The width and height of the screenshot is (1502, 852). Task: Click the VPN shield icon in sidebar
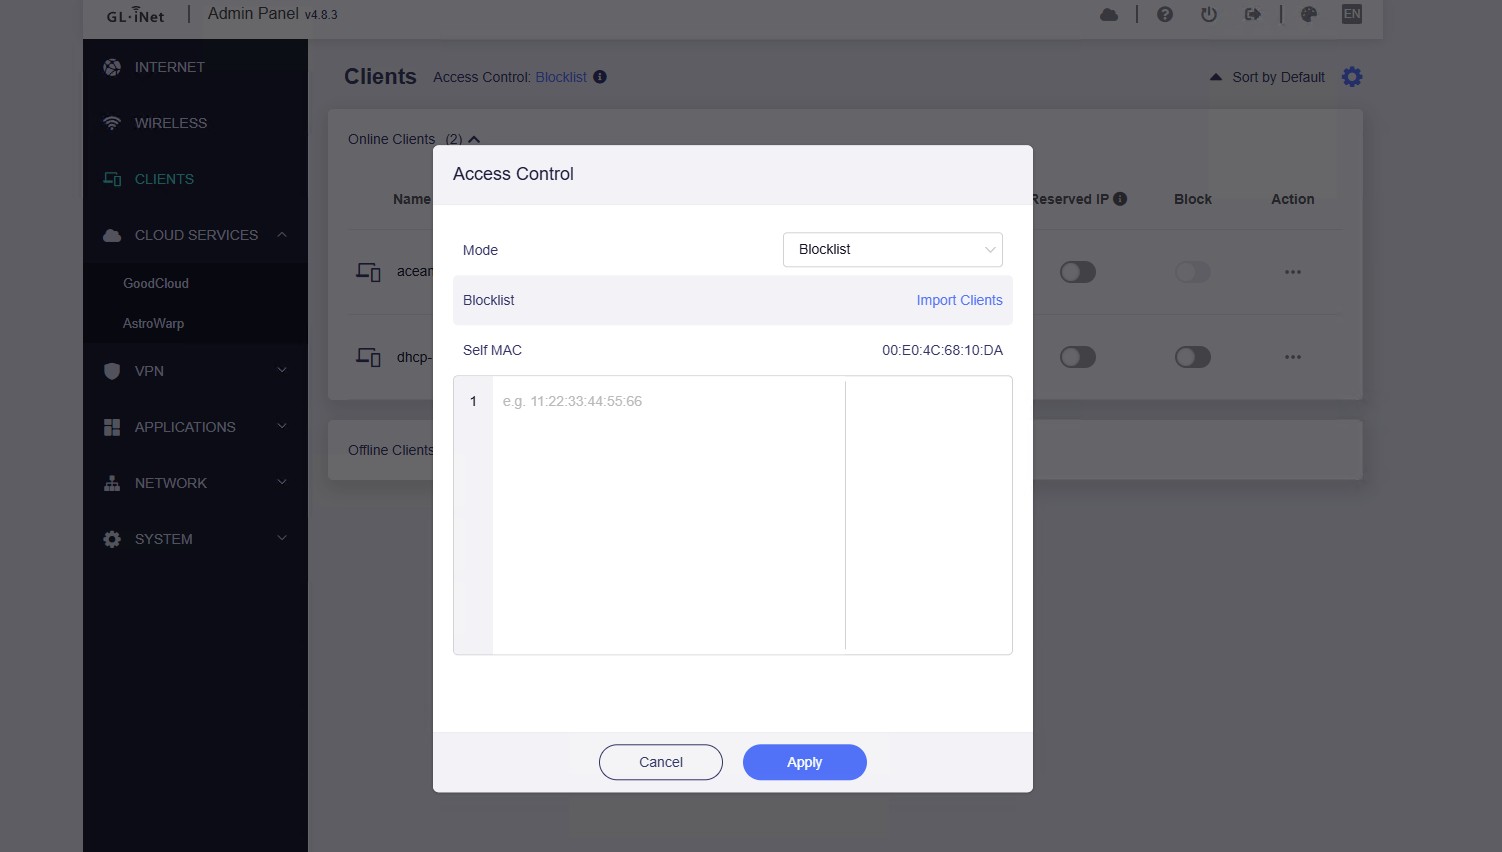(112, 371)
